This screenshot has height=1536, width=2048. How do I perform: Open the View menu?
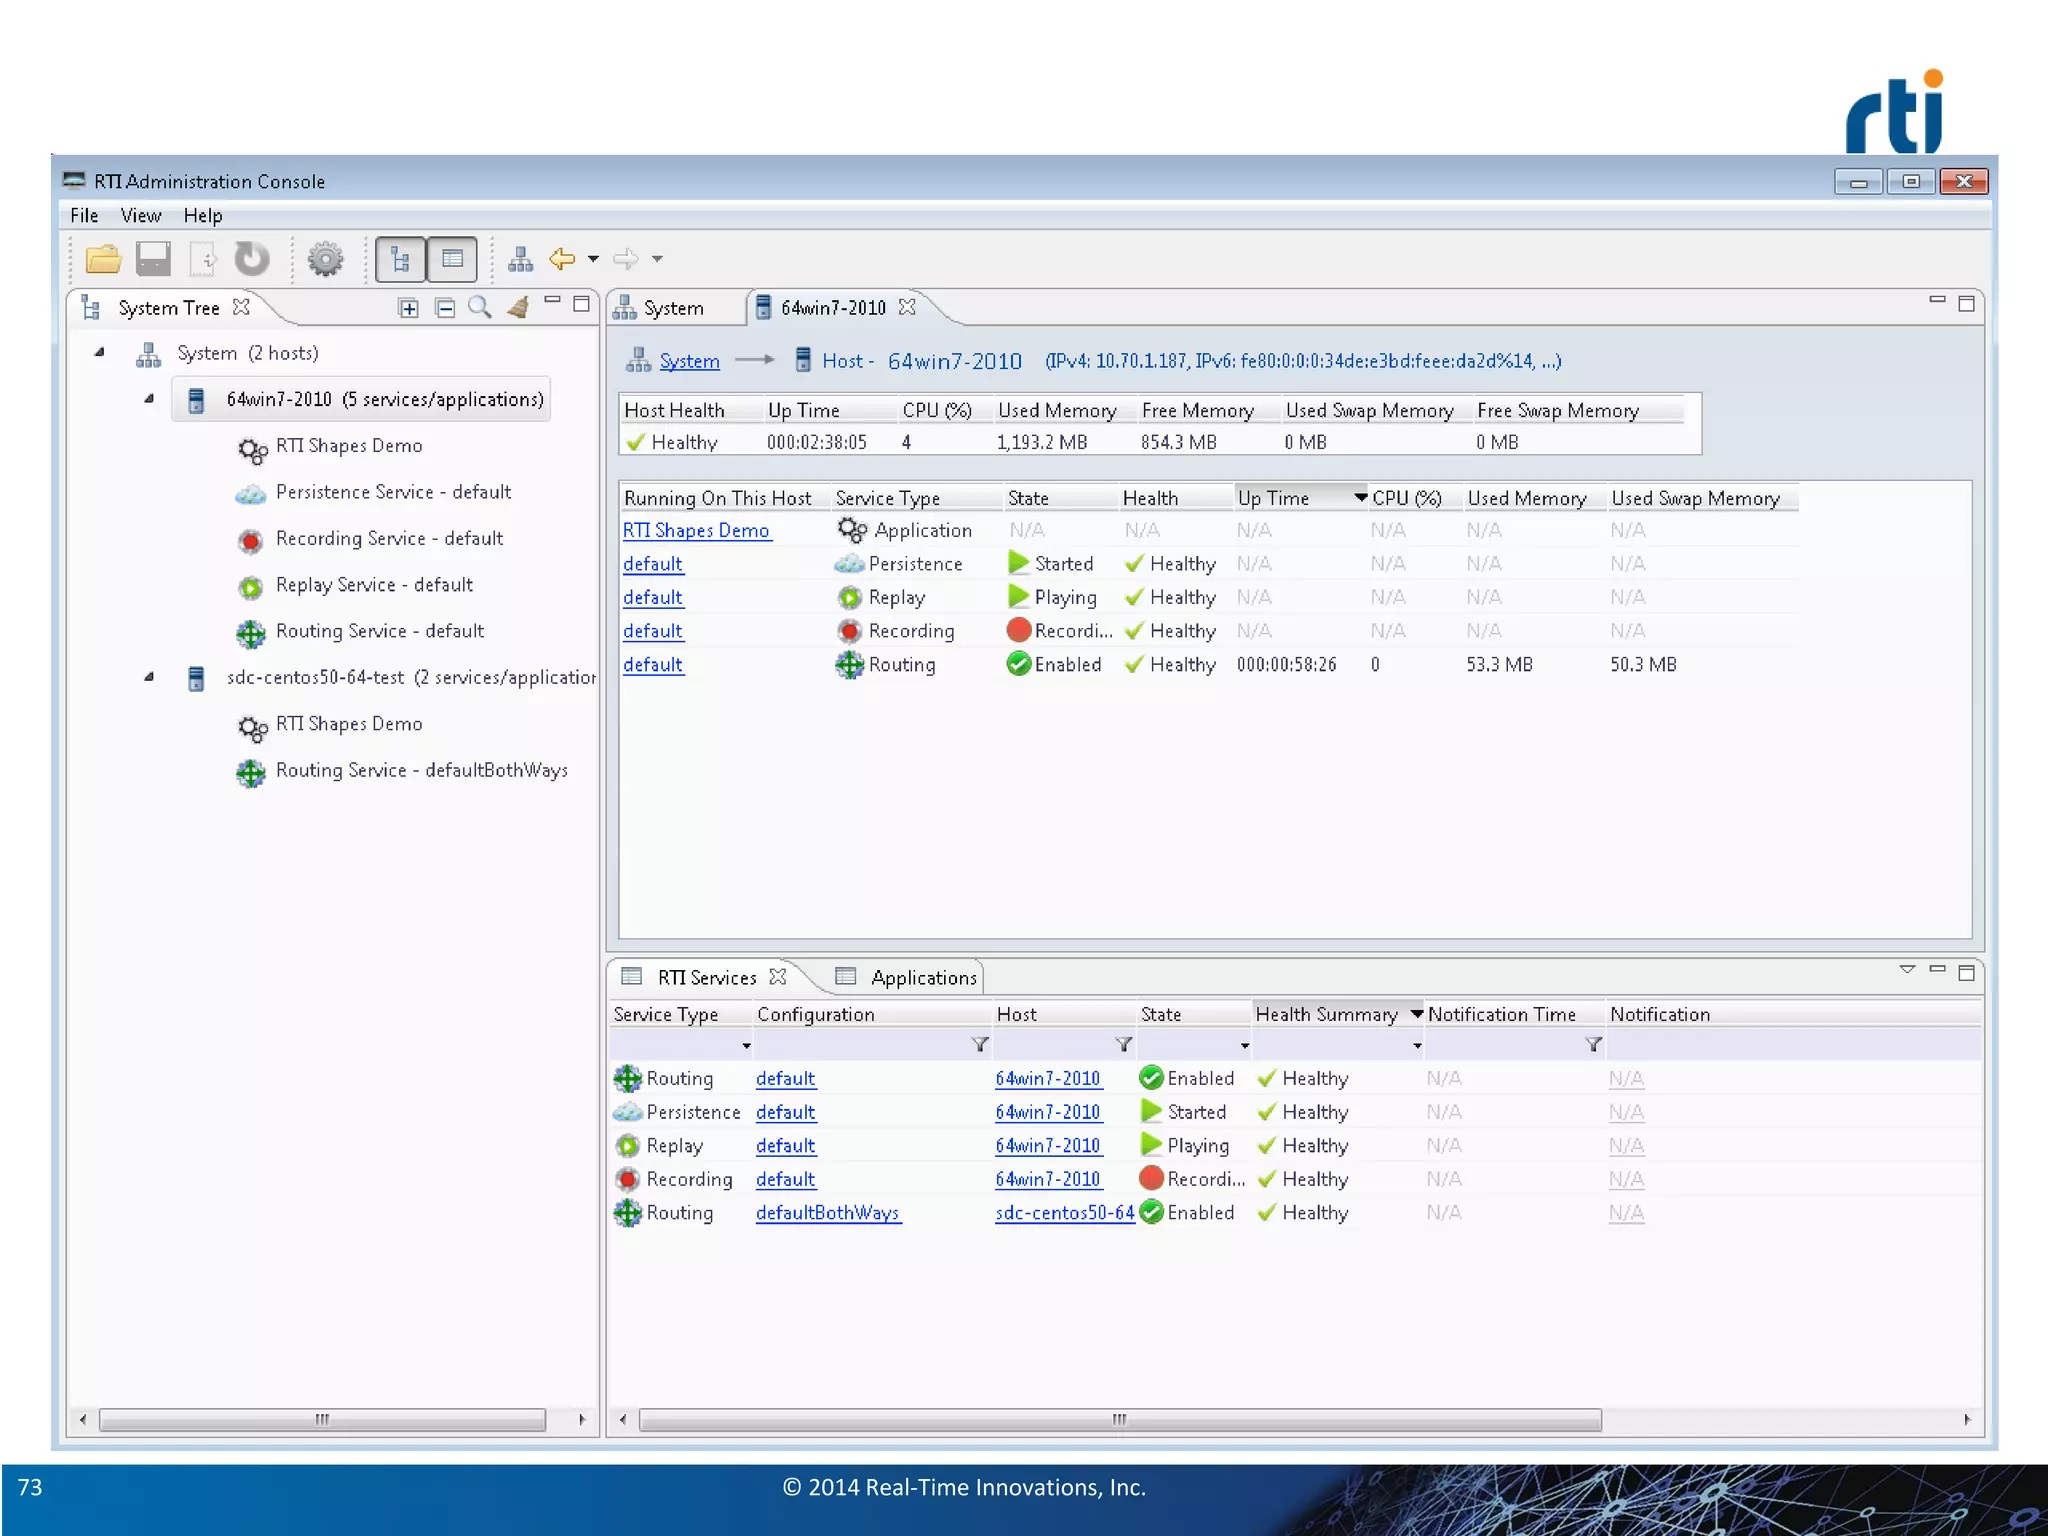[140, 216]
